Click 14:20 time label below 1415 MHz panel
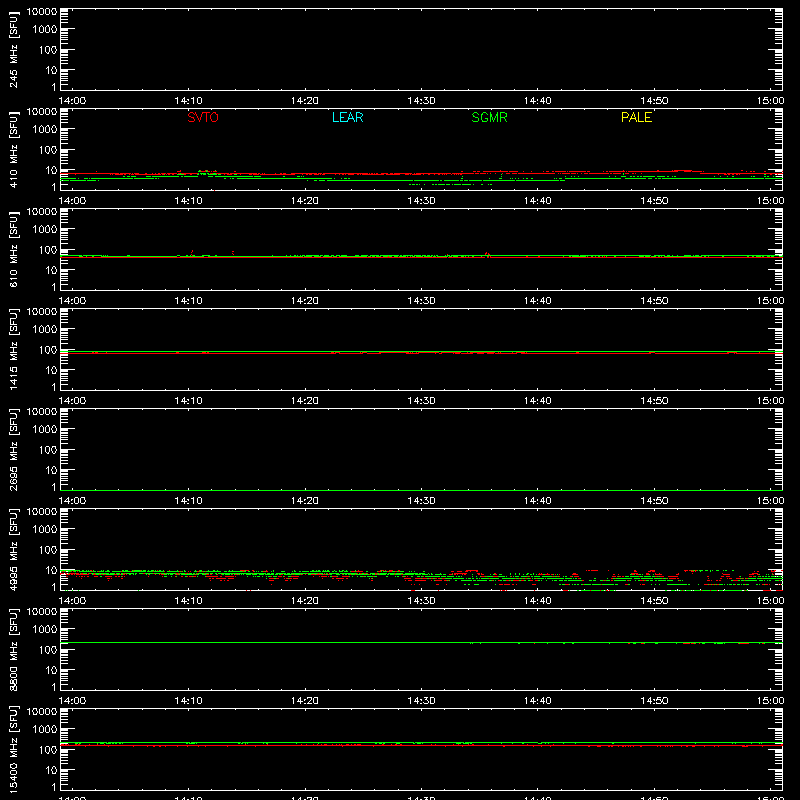Viewport: 800px width, 800px height. [305, 401]
